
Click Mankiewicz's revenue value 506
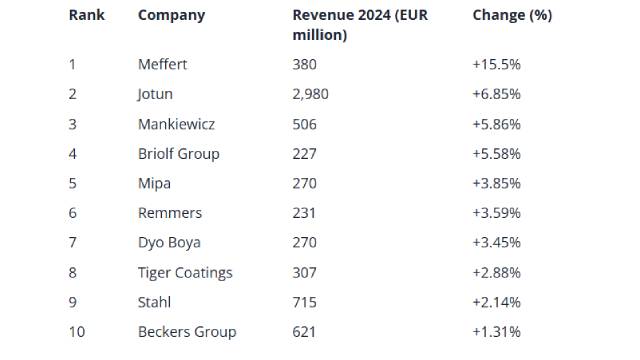tap(304, 124)
